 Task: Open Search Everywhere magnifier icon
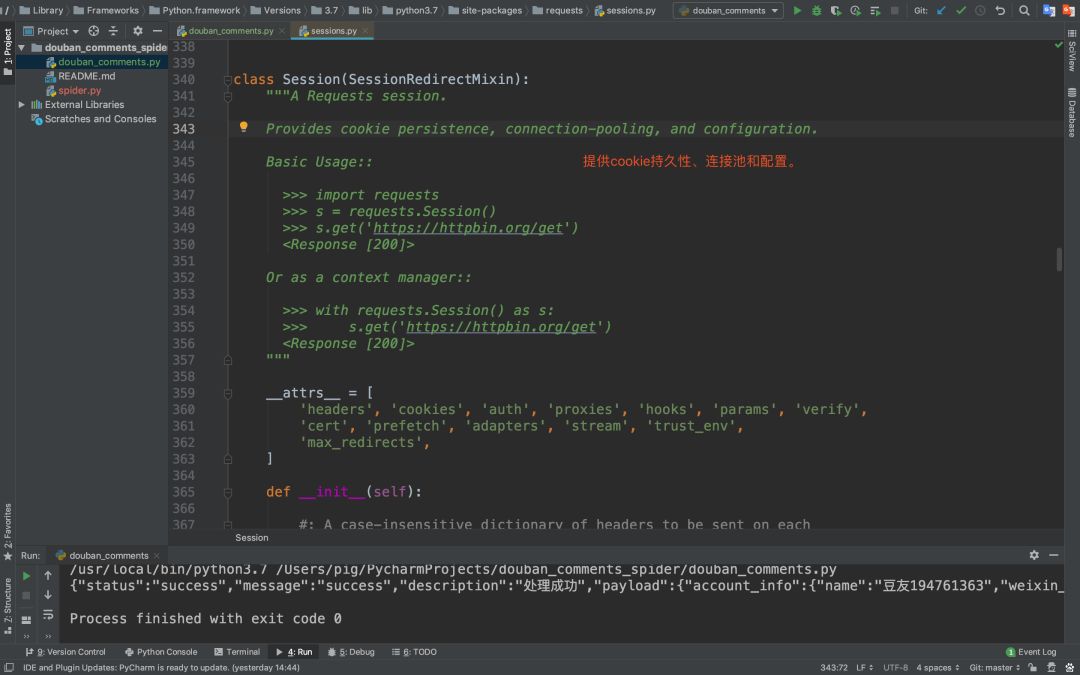[x=1024, y=10]
